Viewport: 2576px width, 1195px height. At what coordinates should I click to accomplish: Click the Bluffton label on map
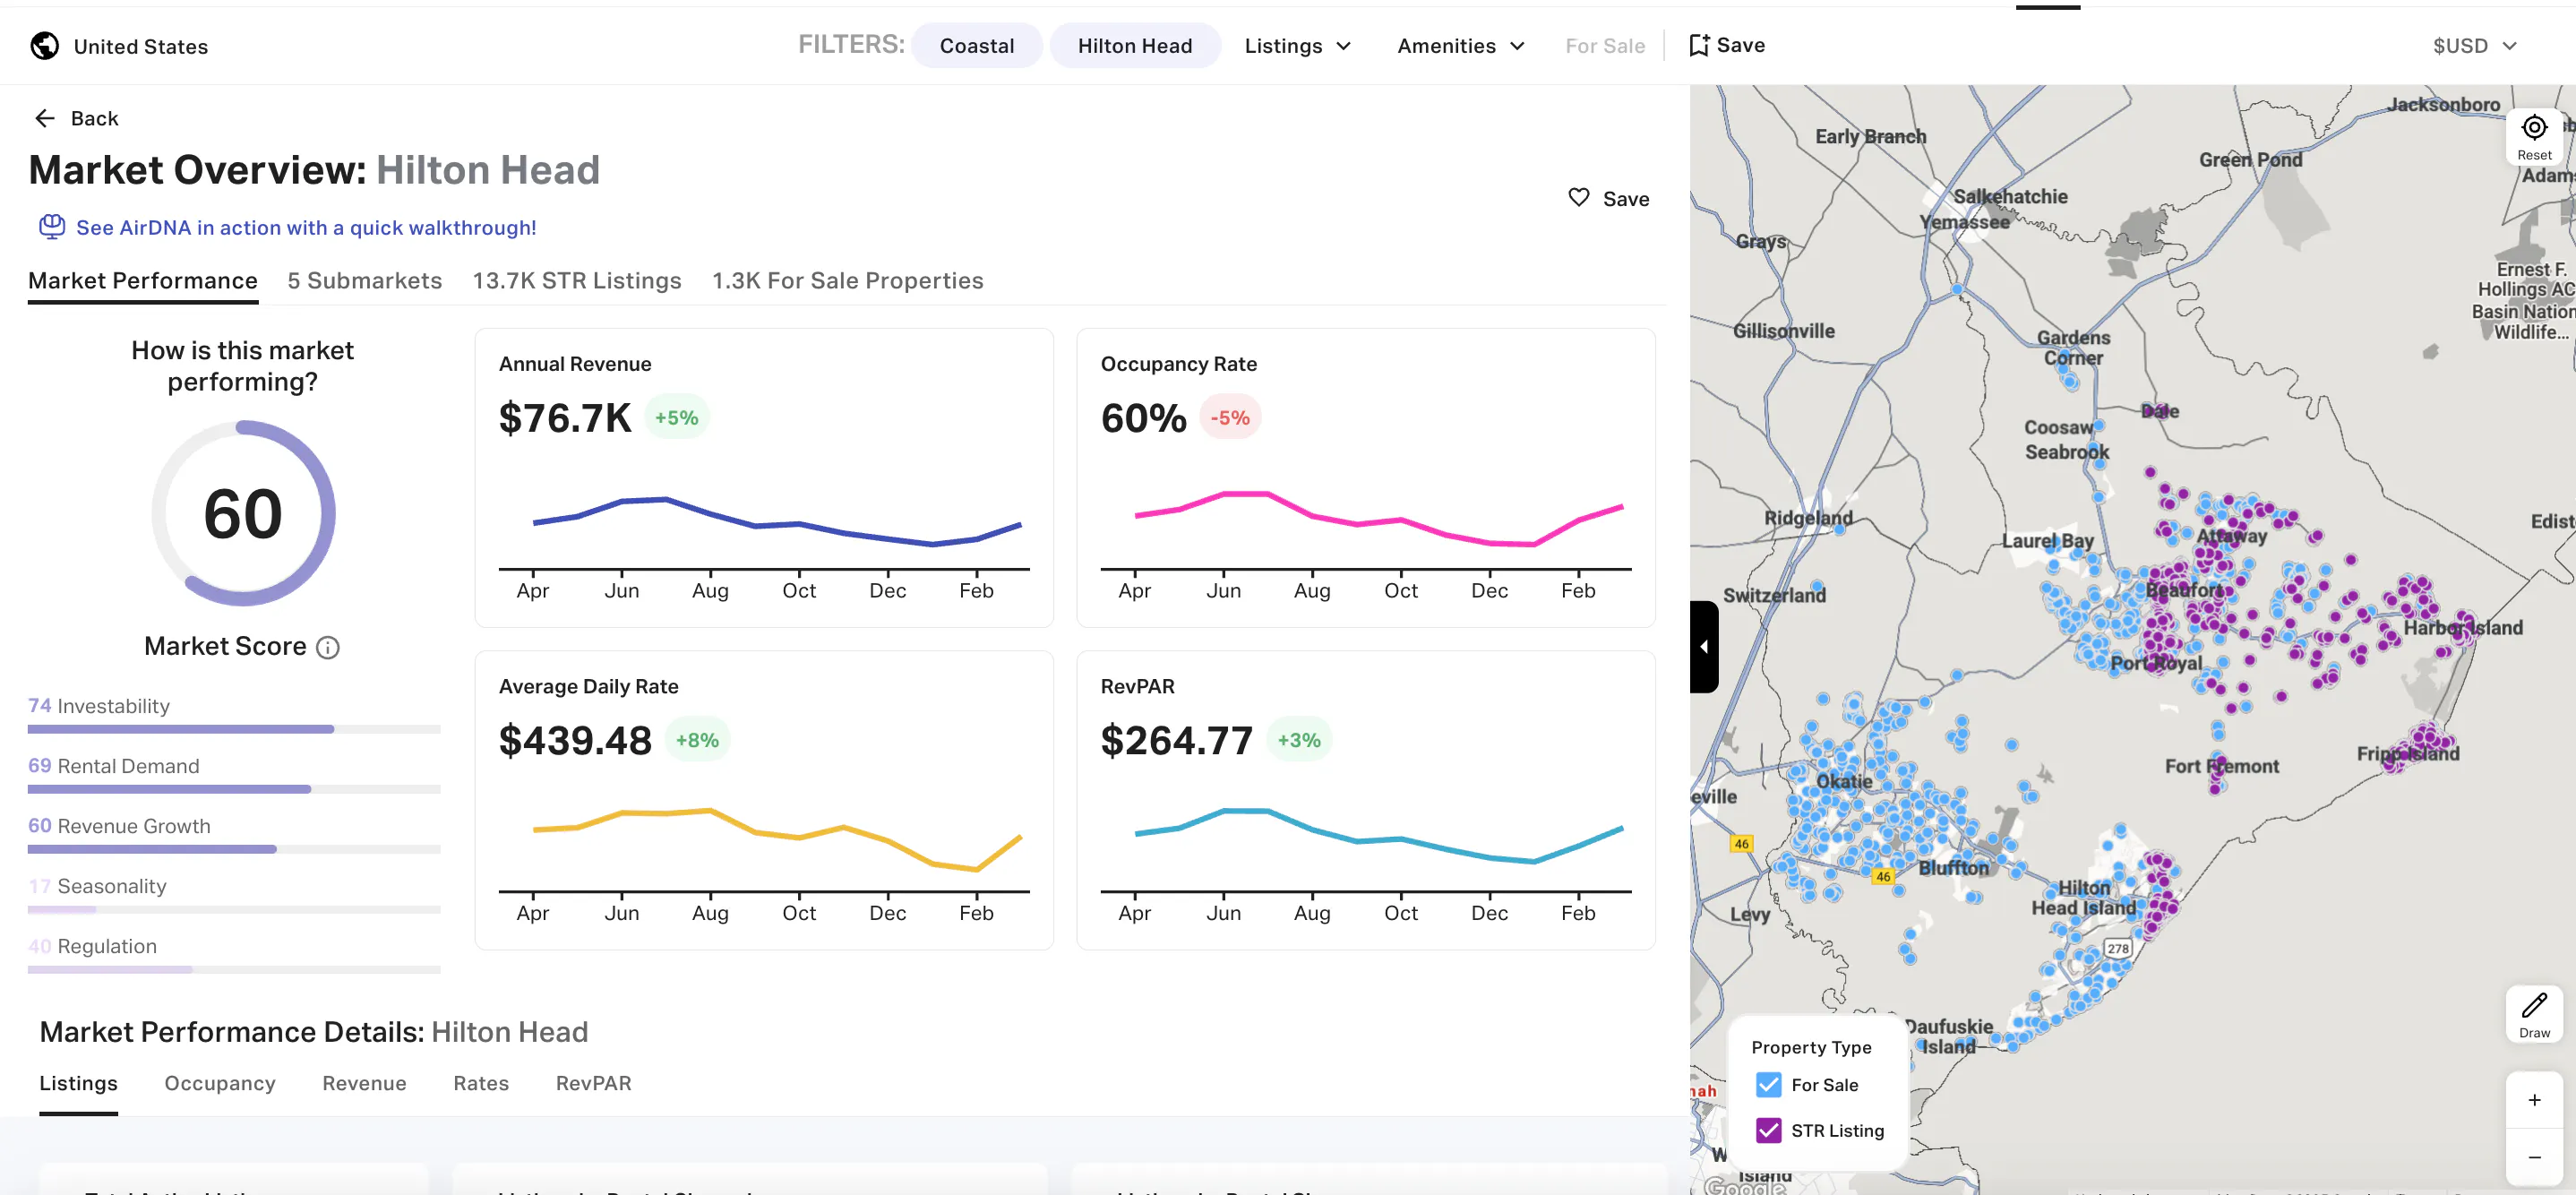(1953, 868)
